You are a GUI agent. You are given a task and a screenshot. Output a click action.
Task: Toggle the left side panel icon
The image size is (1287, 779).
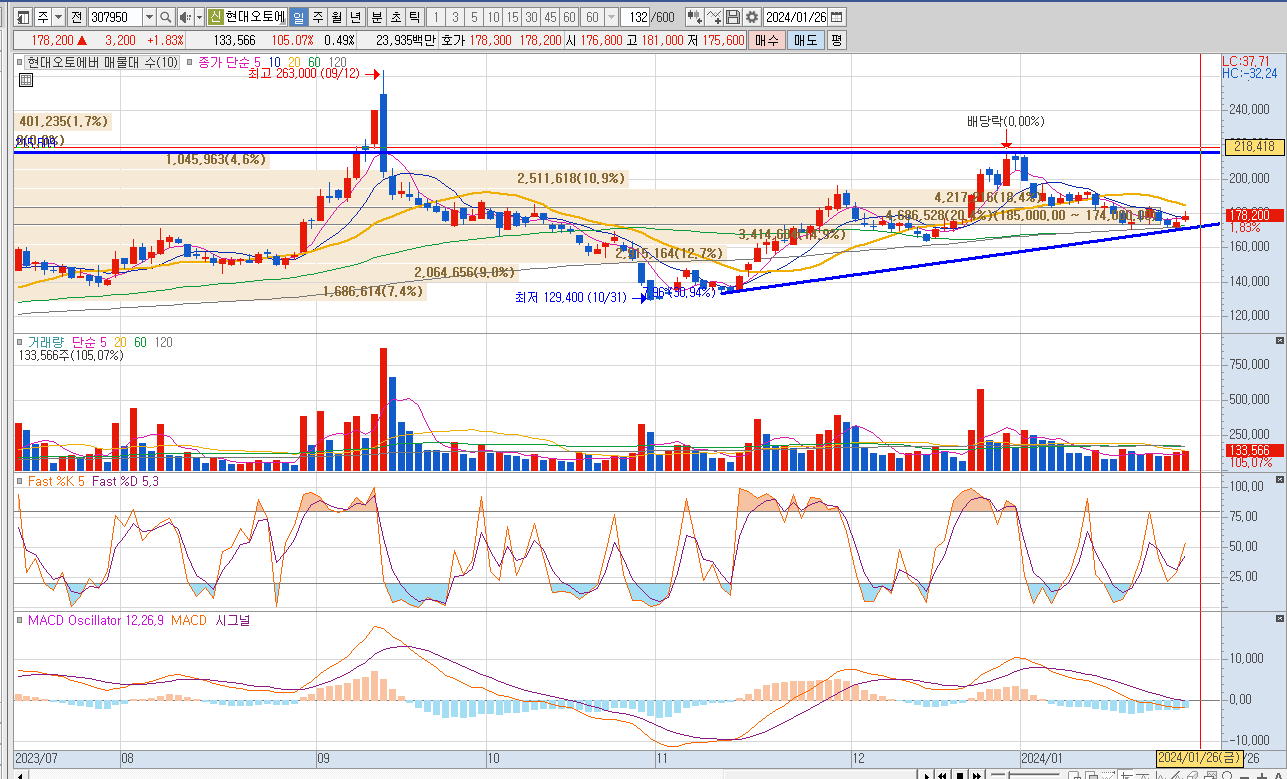coord(23,17)
